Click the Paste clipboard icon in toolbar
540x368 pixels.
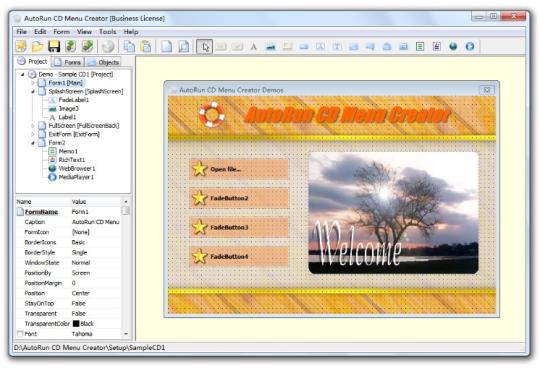point(146,46)
